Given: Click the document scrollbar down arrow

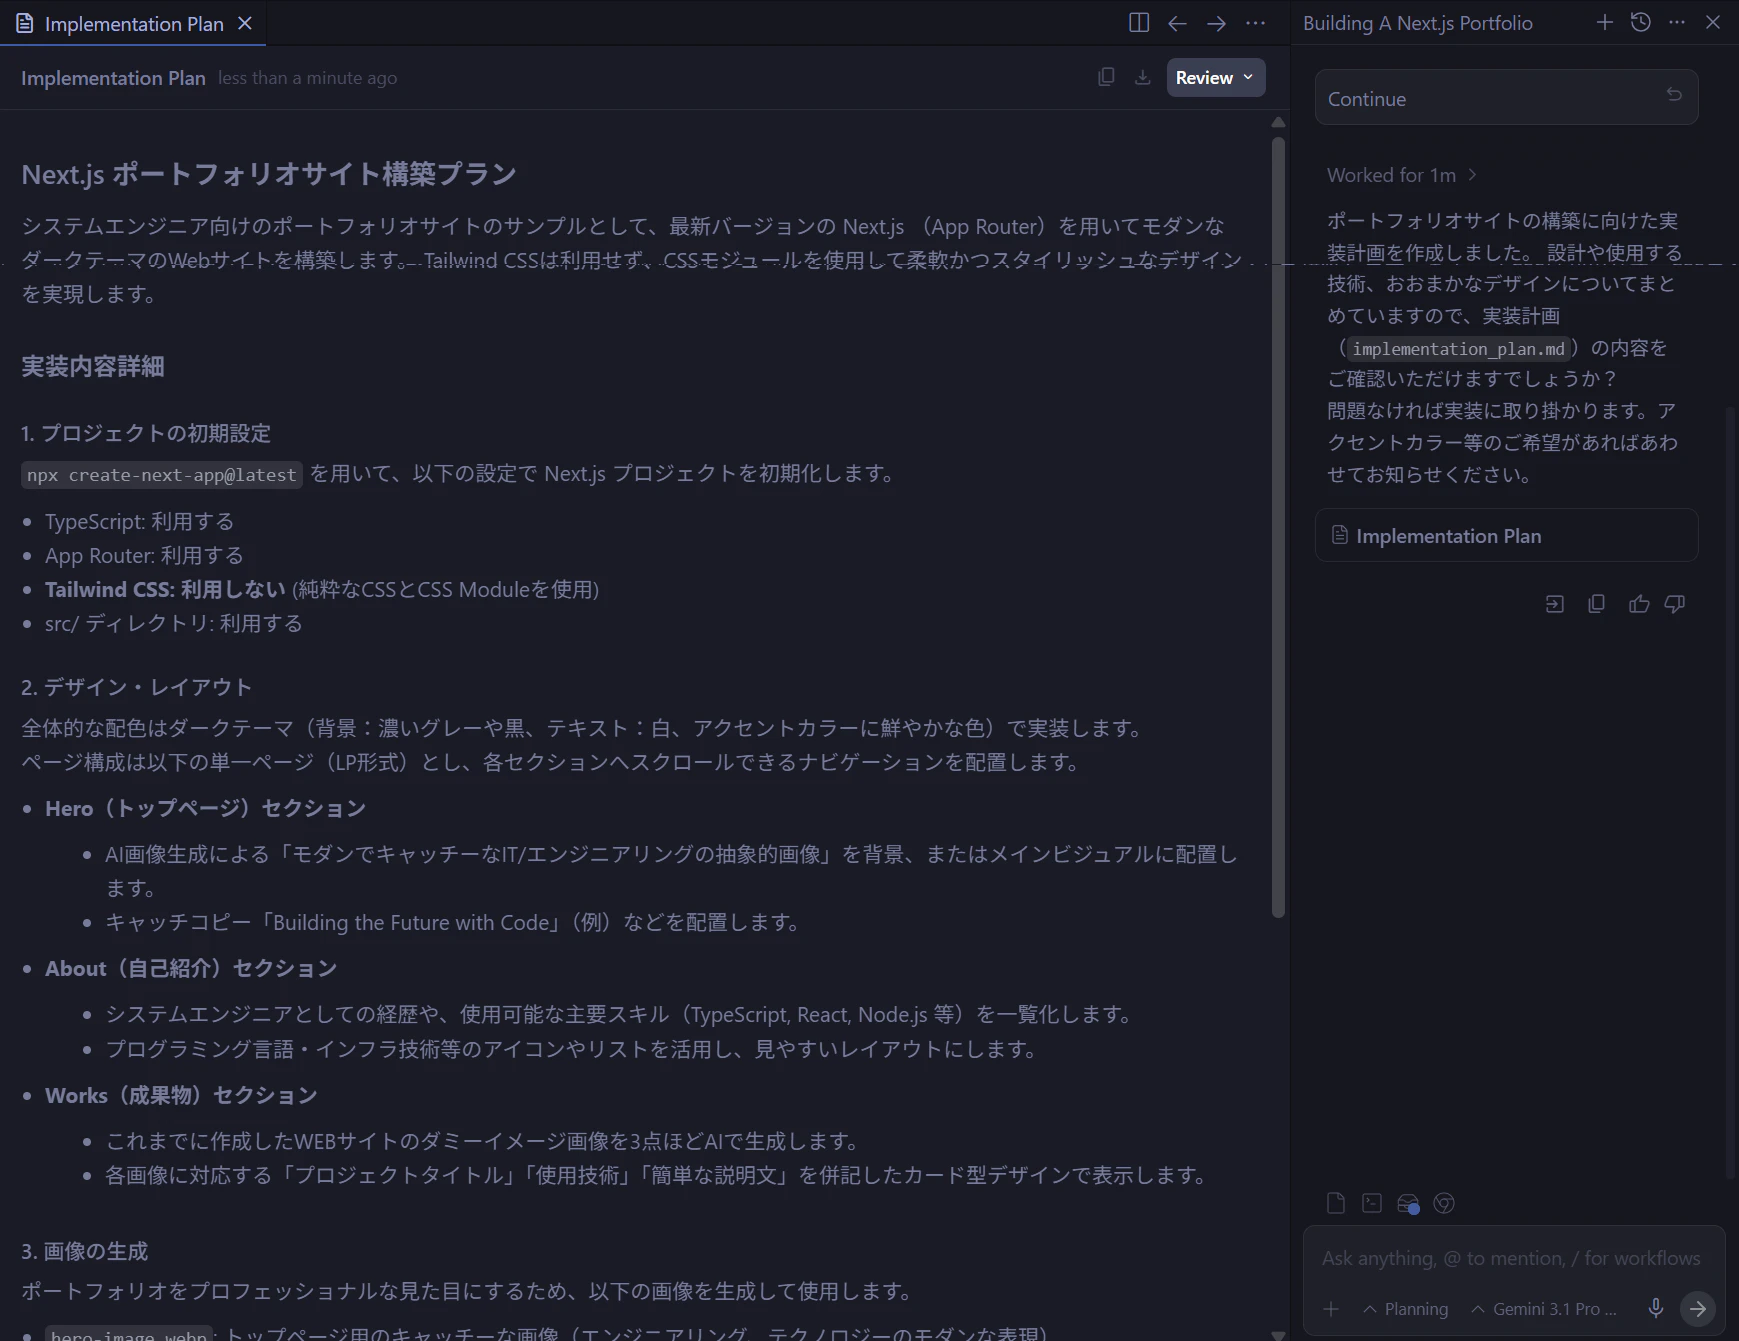Looking at the screenshot, I should [1278, 1334].
